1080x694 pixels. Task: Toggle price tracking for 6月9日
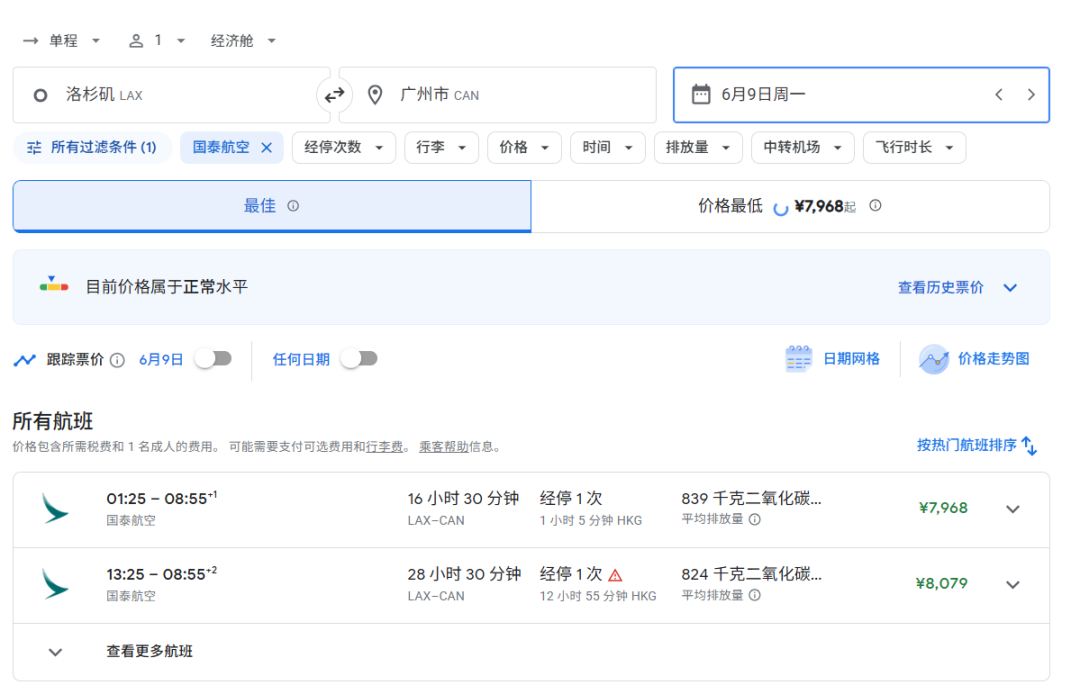213,359
